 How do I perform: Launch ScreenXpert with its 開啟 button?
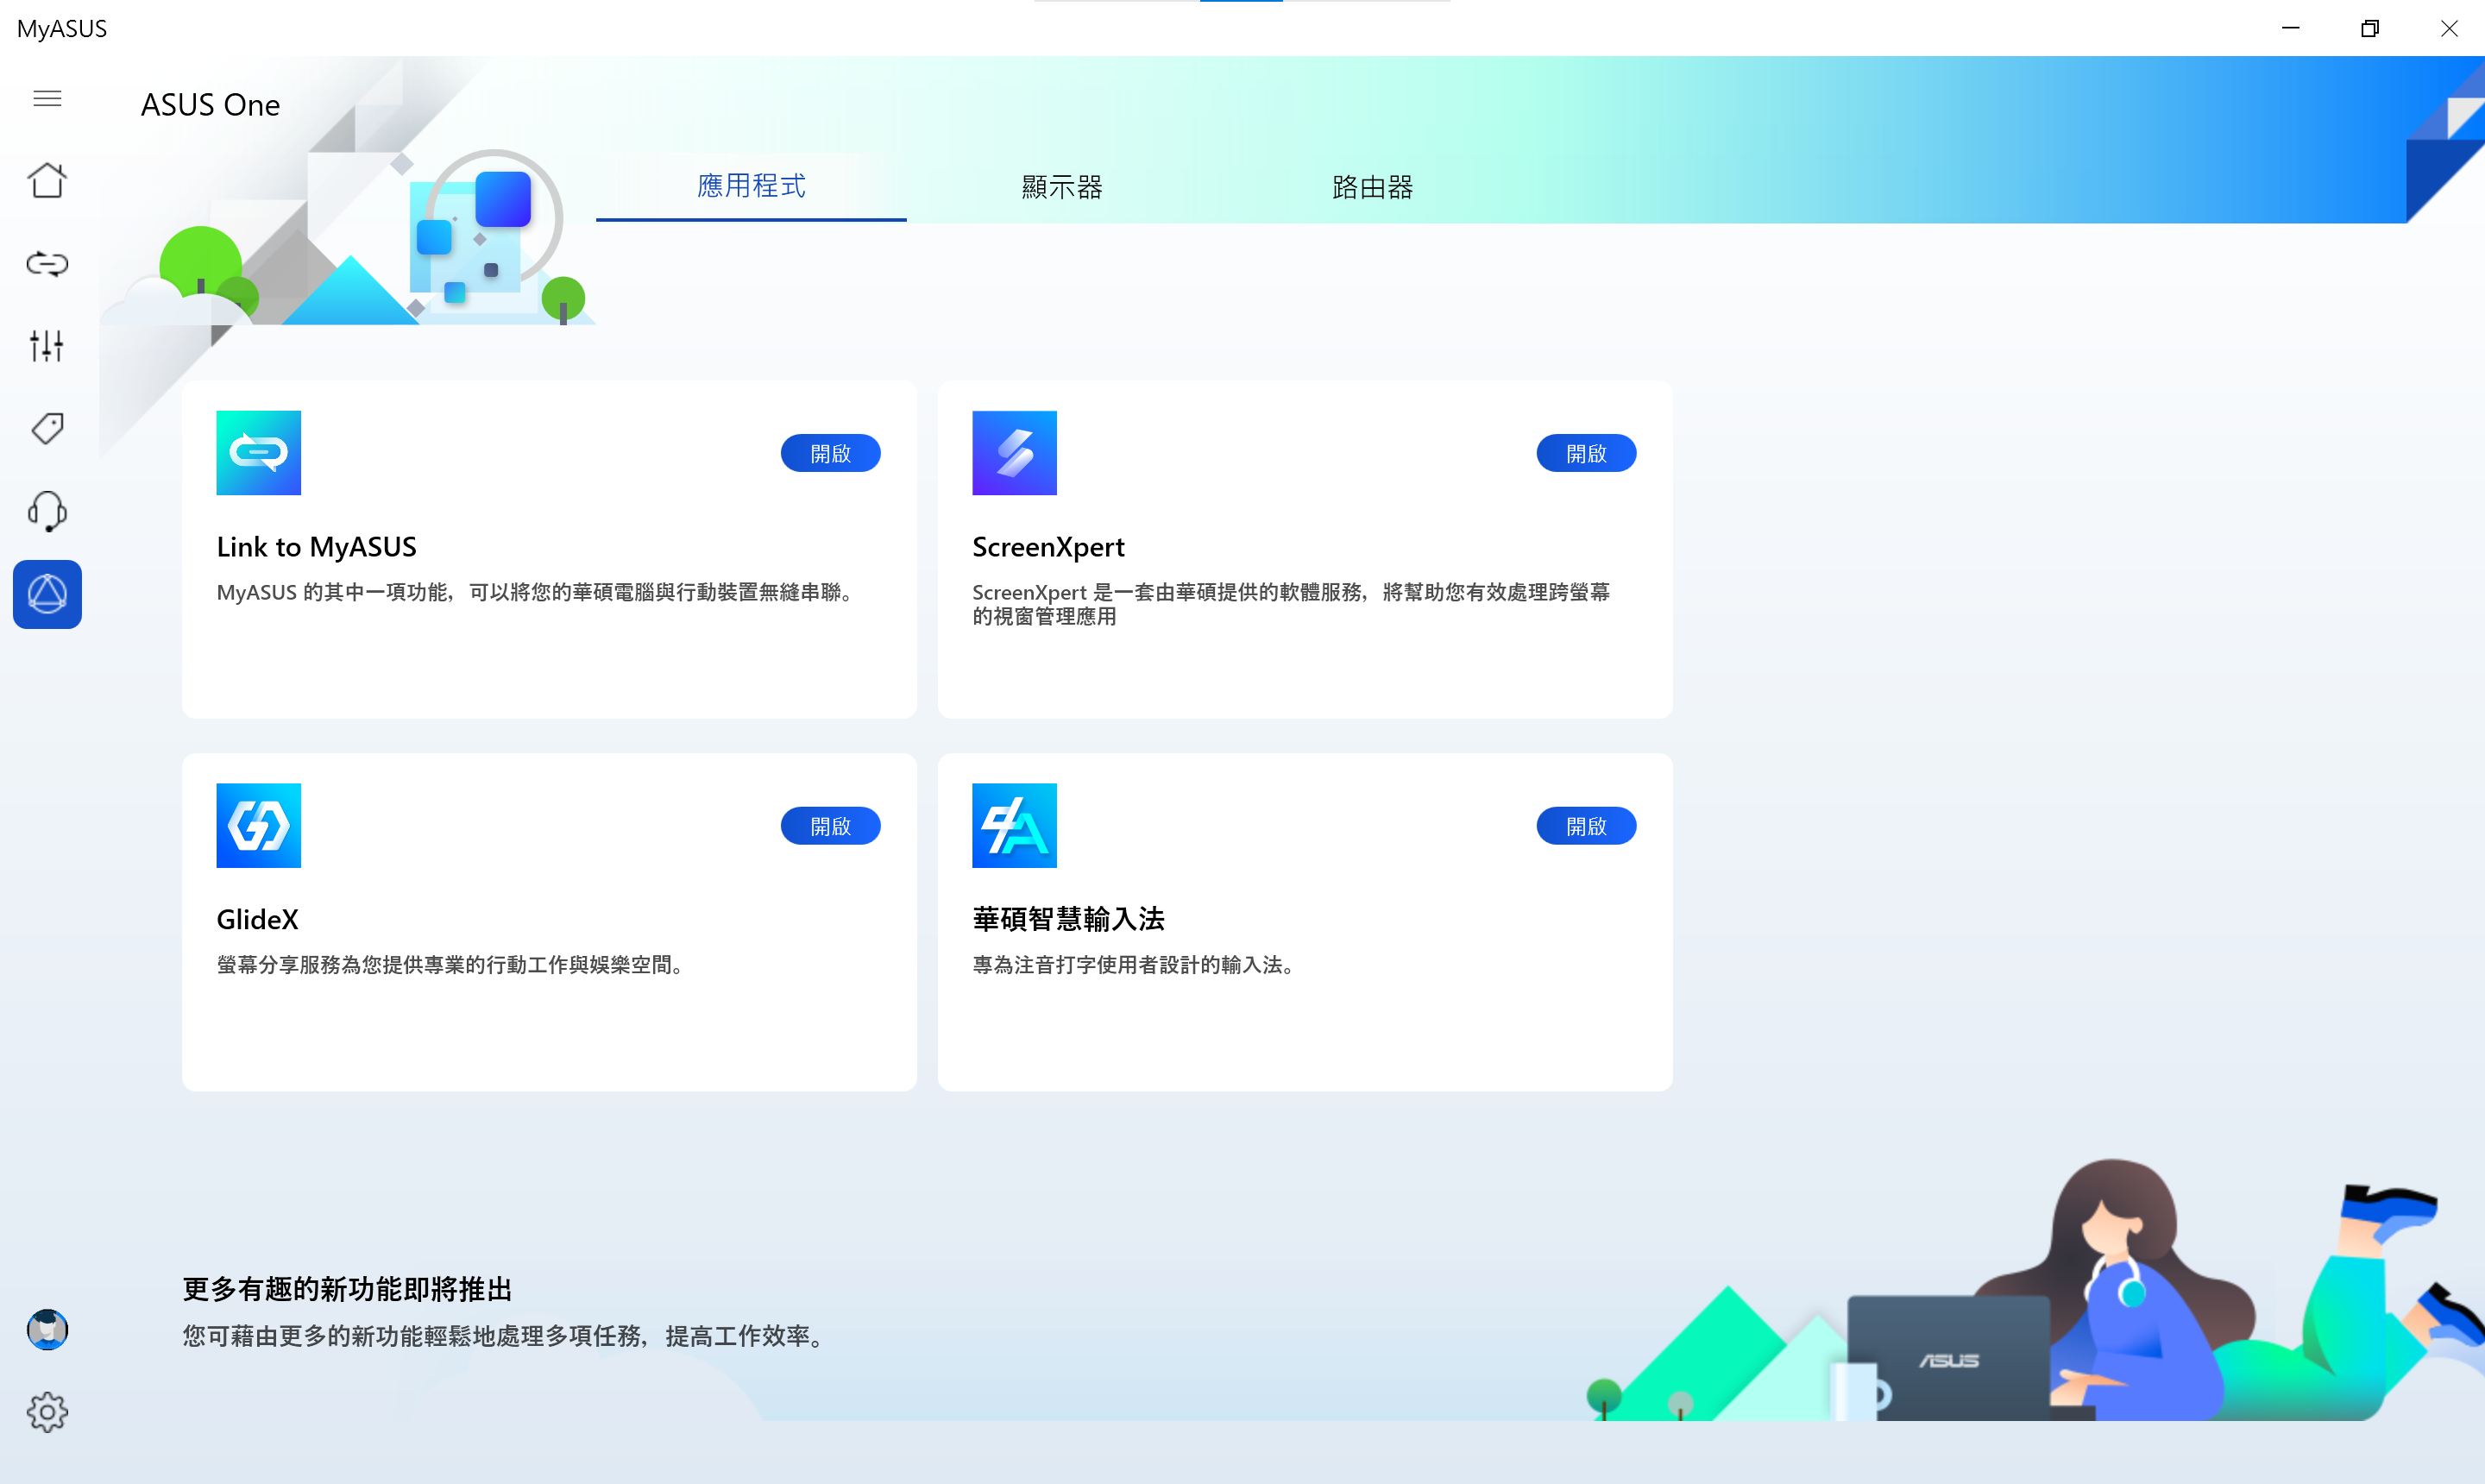[x=1586, y=453]
